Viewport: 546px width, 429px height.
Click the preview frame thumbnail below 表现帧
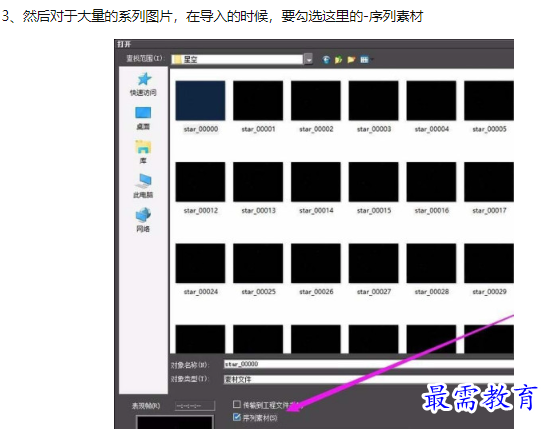click(174, 422)
